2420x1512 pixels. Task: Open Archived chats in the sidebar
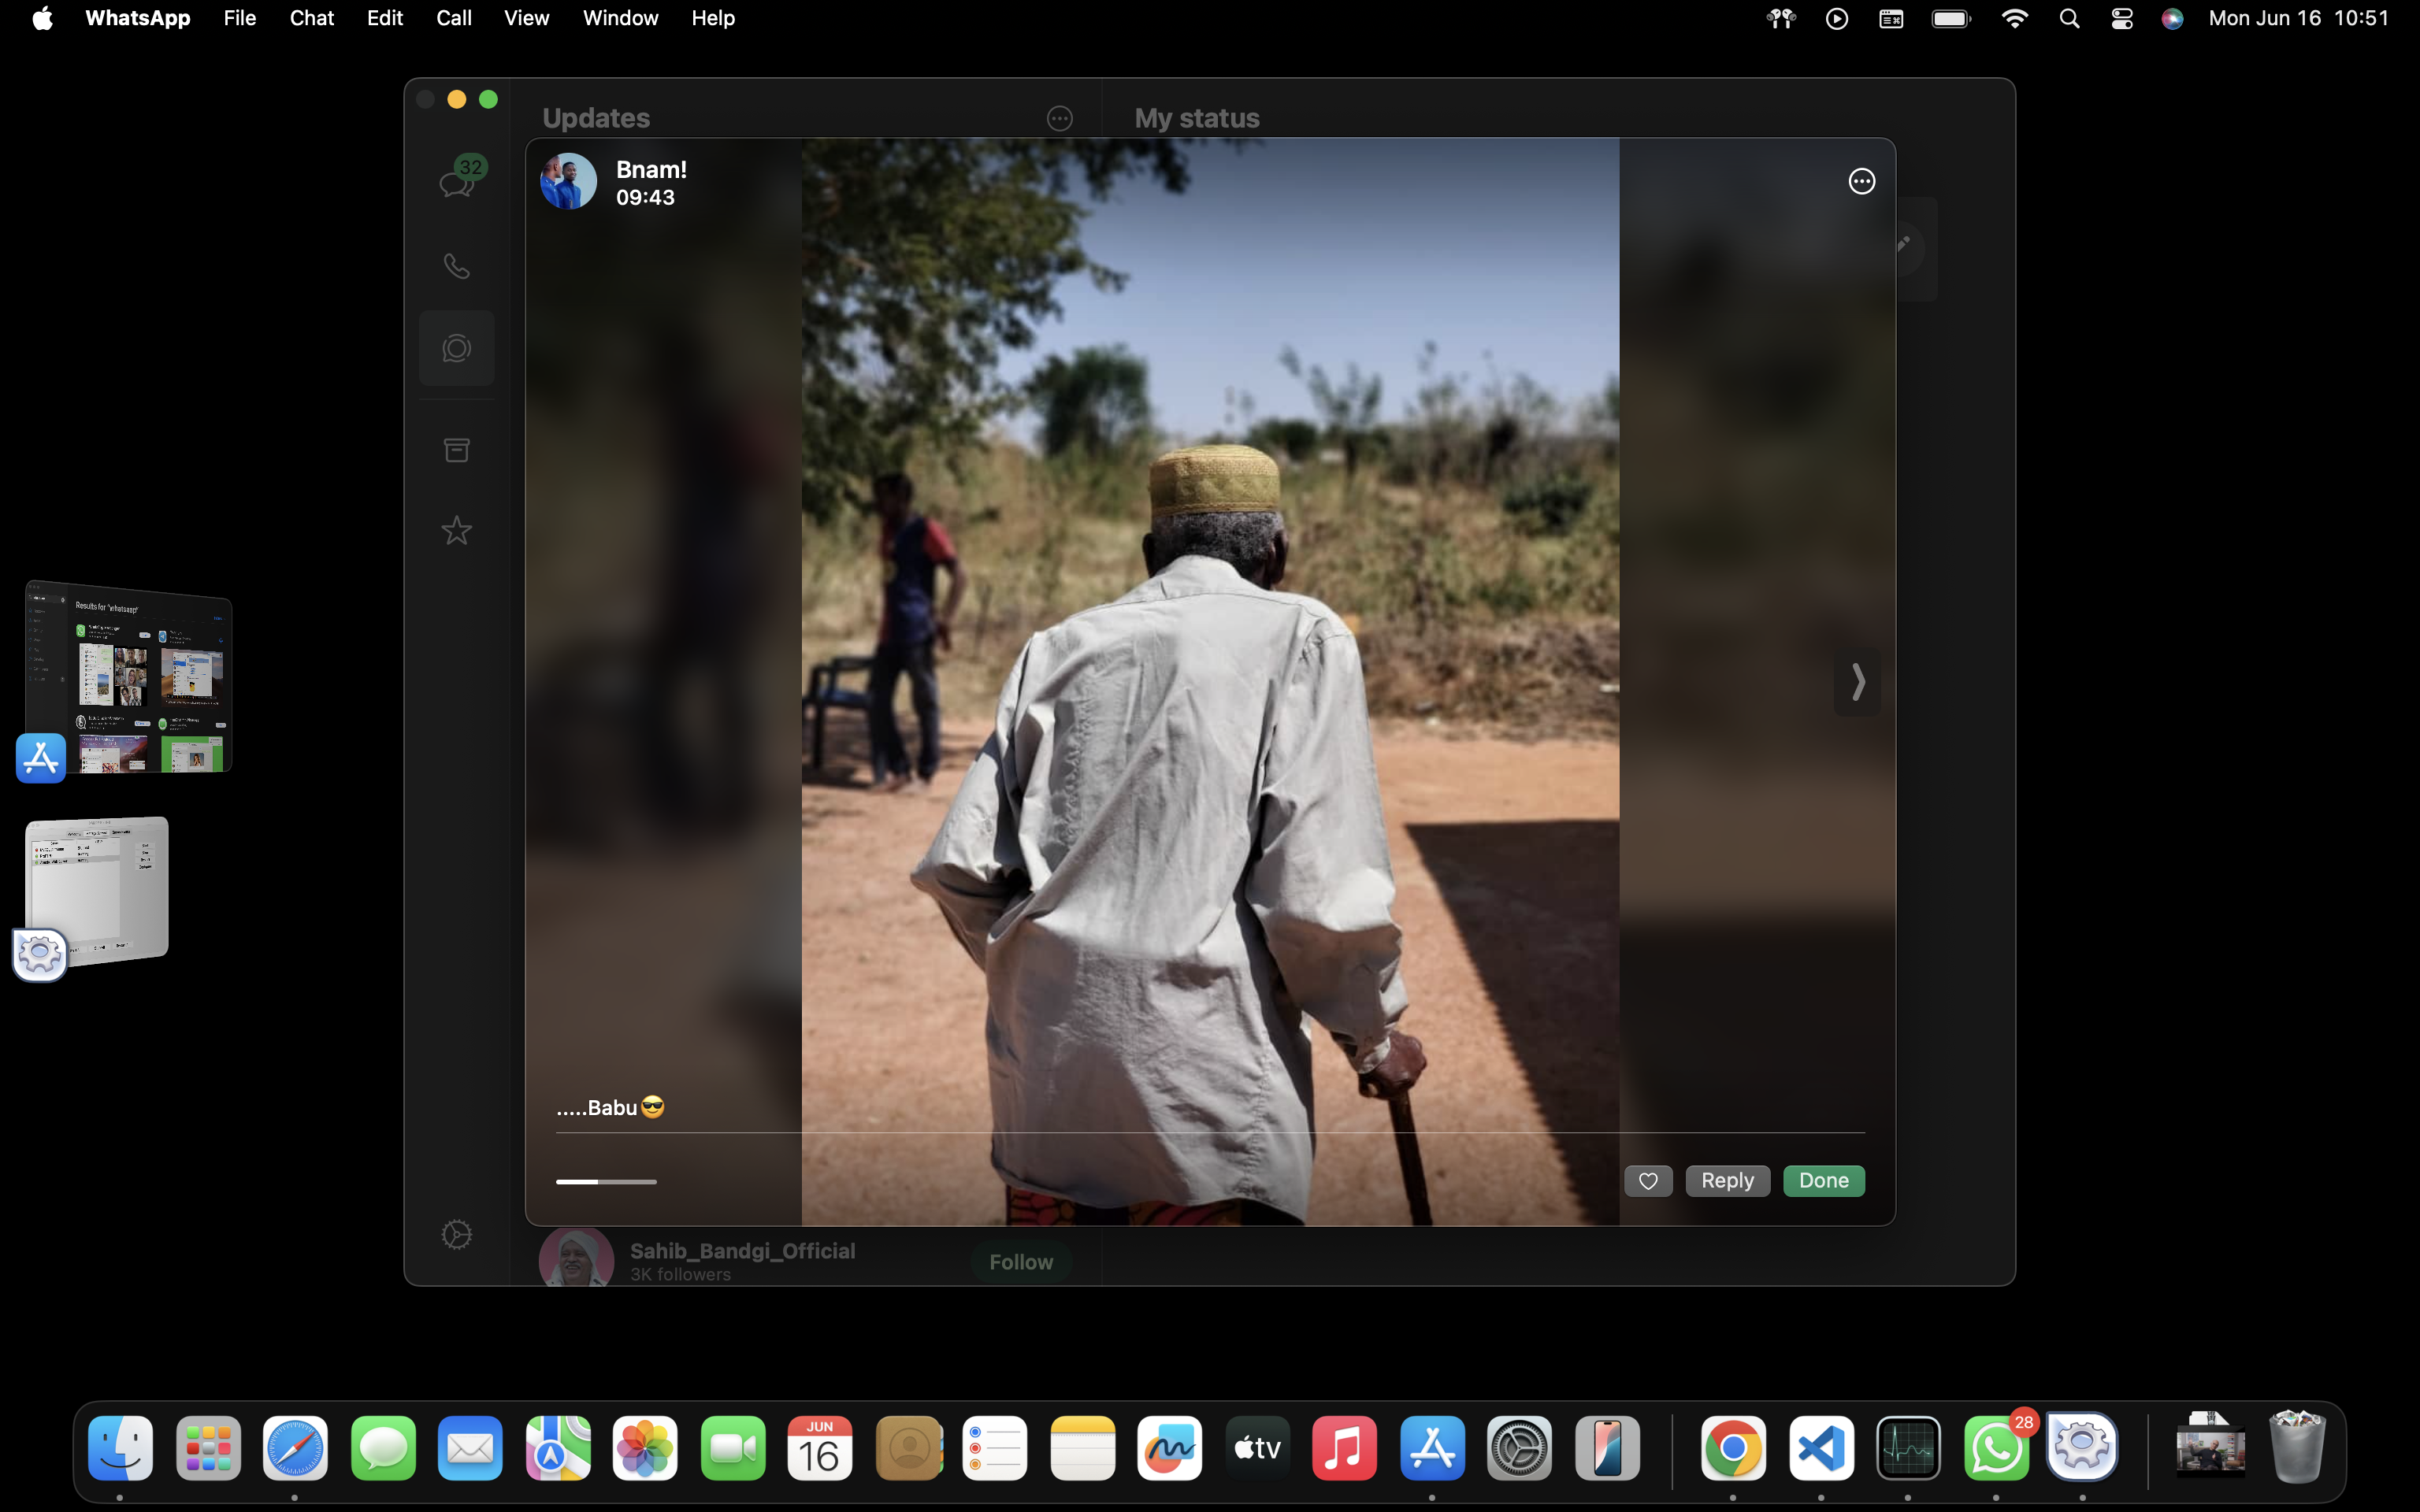[457, 450]
